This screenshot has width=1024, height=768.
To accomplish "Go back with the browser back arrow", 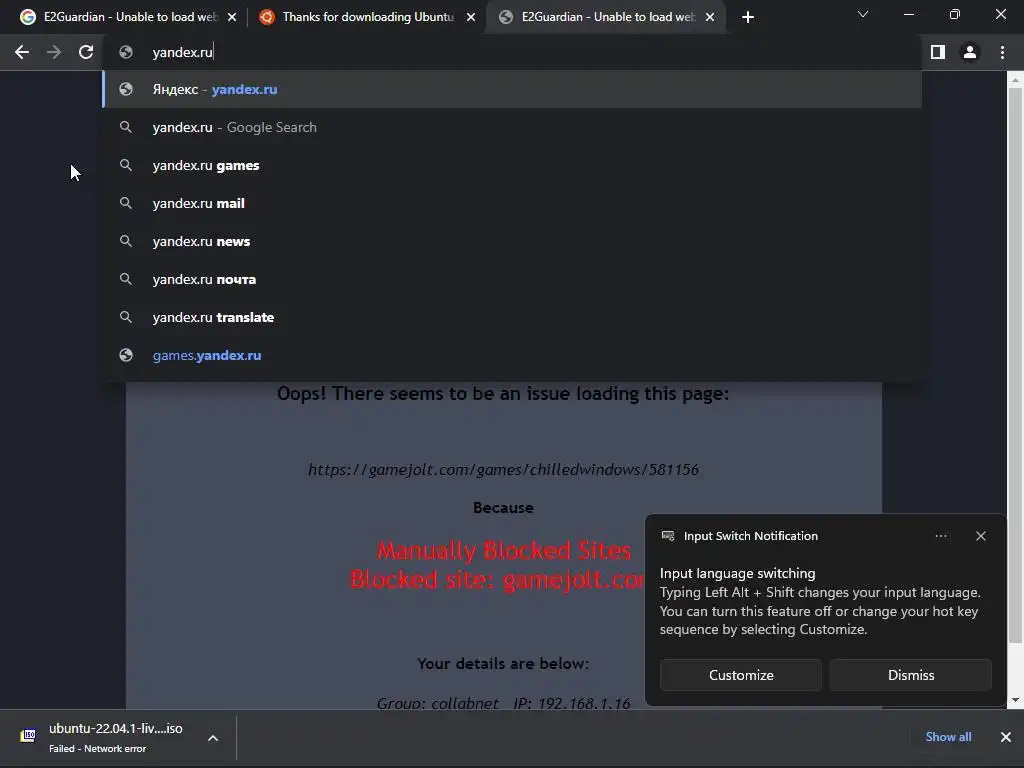I will (x=22, y=52).
